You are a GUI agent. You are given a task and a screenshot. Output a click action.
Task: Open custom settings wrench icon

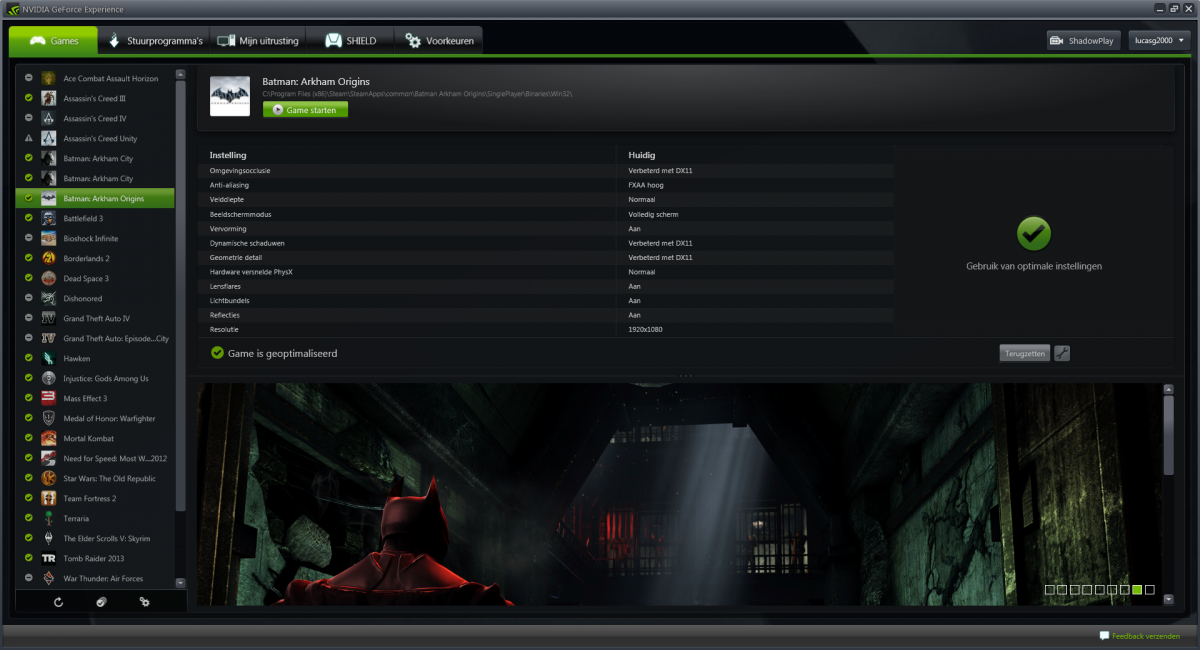(1062, 353)
